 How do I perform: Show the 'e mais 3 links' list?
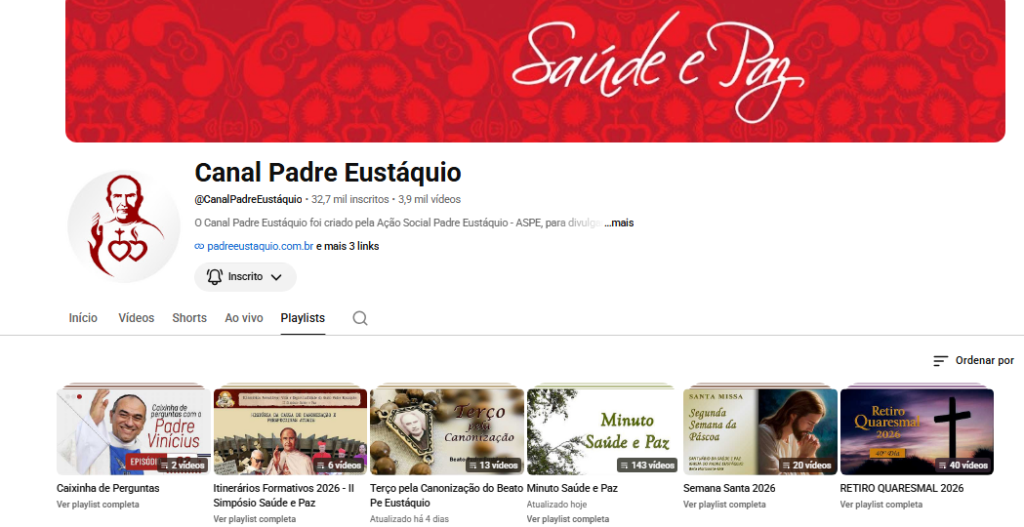[347, 246]
